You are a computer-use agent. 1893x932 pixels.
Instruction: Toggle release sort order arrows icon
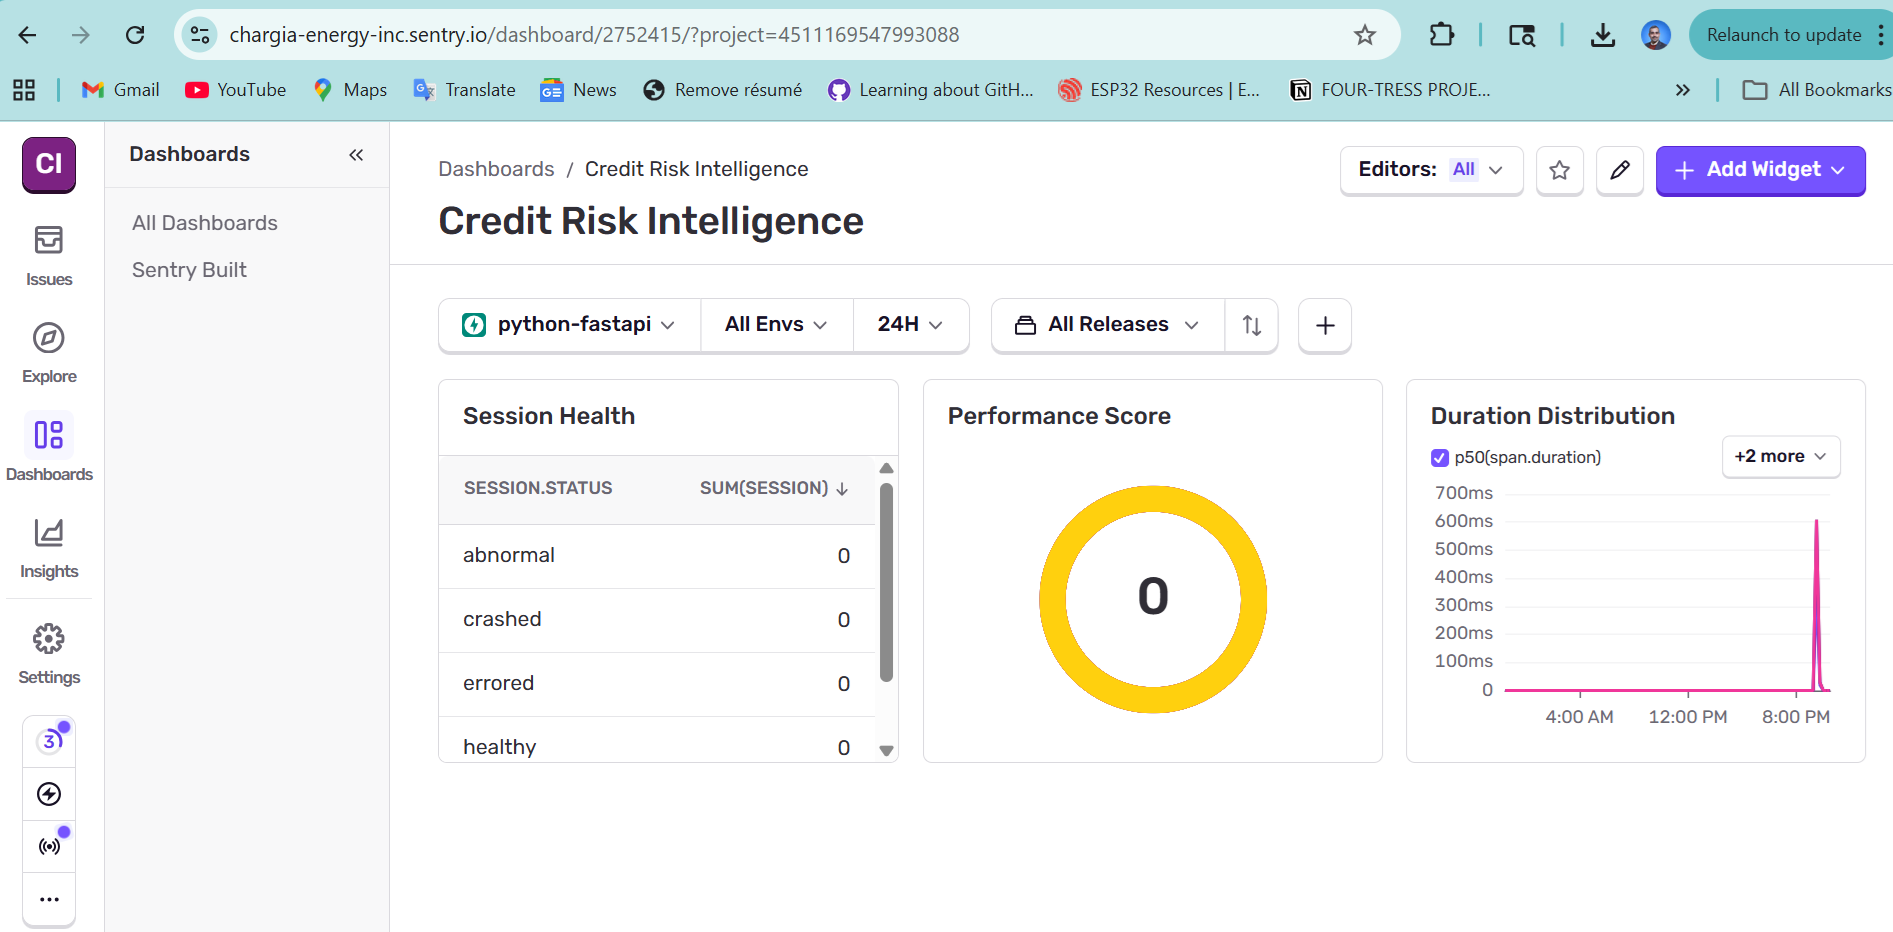(x=1251, y=325)
